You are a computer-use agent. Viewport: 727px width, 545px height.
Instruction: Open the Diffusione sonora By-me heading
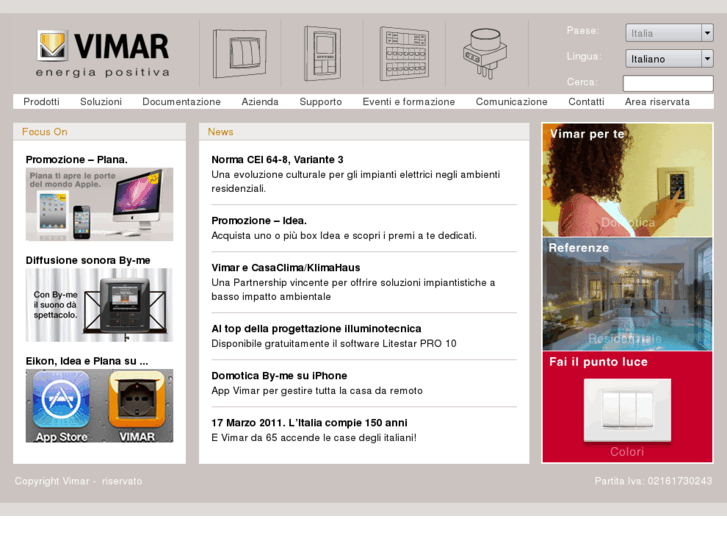coord(88,260)
